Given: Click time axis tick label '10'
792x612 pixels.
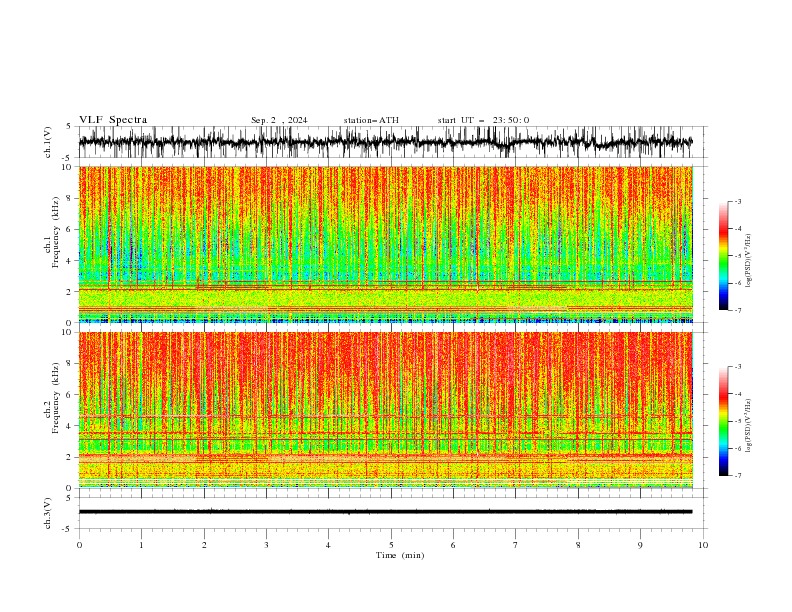Looking at the screenshot, I should (x=703, y=545).
